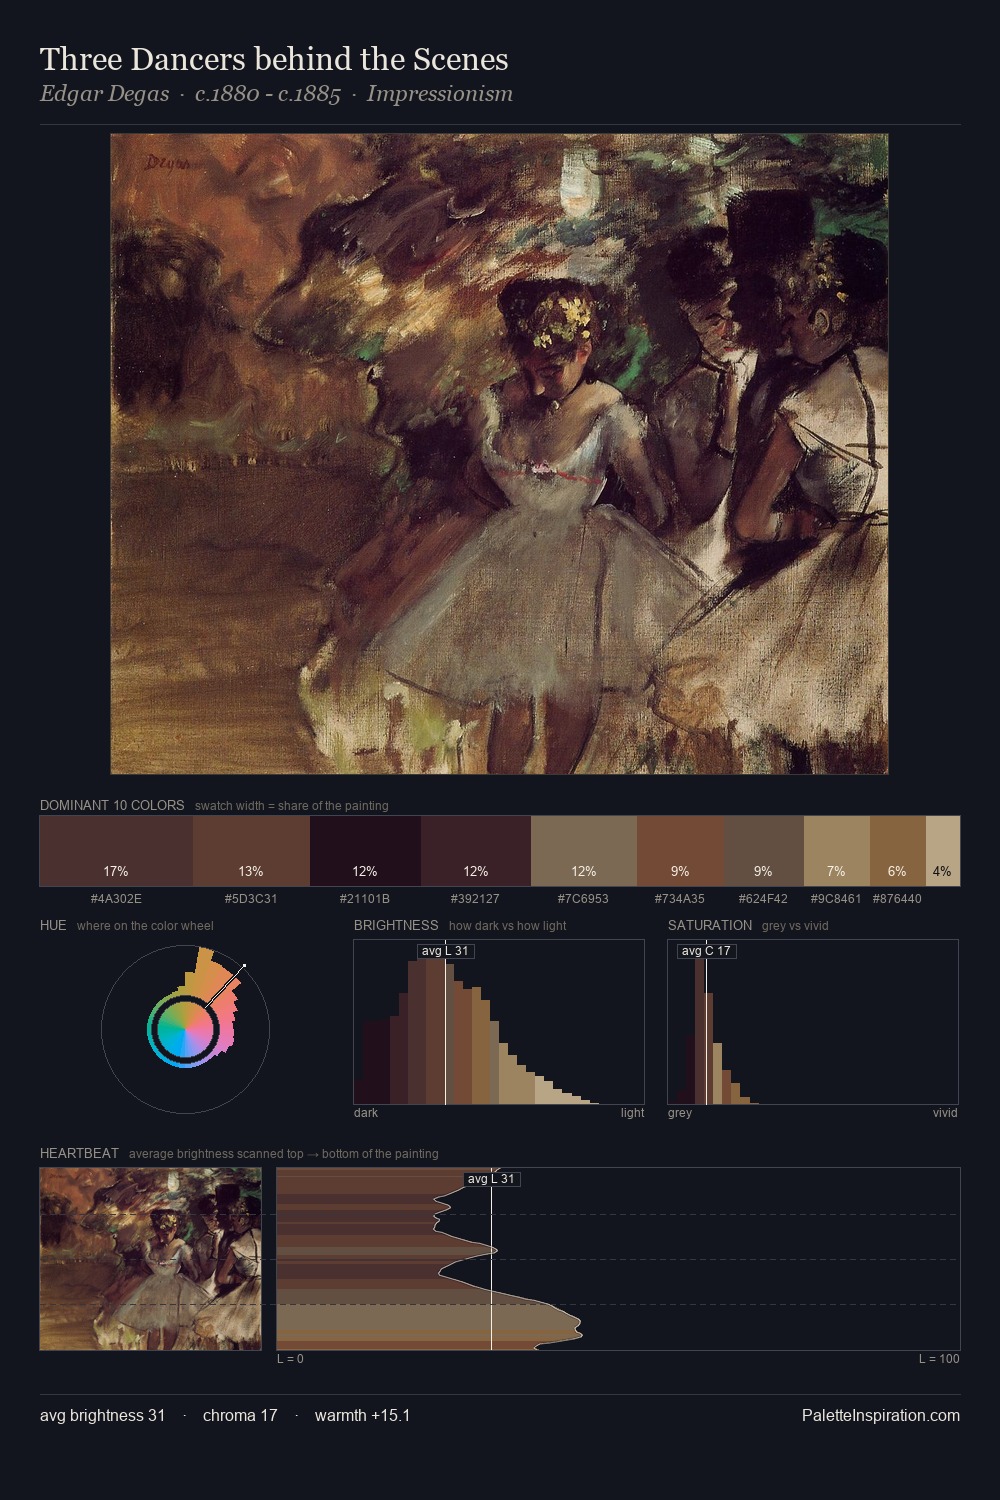Screen dimensions: 1000x1500
Task: Click the footer text warmth +15.1
Action: click(x=363, y=1415)
